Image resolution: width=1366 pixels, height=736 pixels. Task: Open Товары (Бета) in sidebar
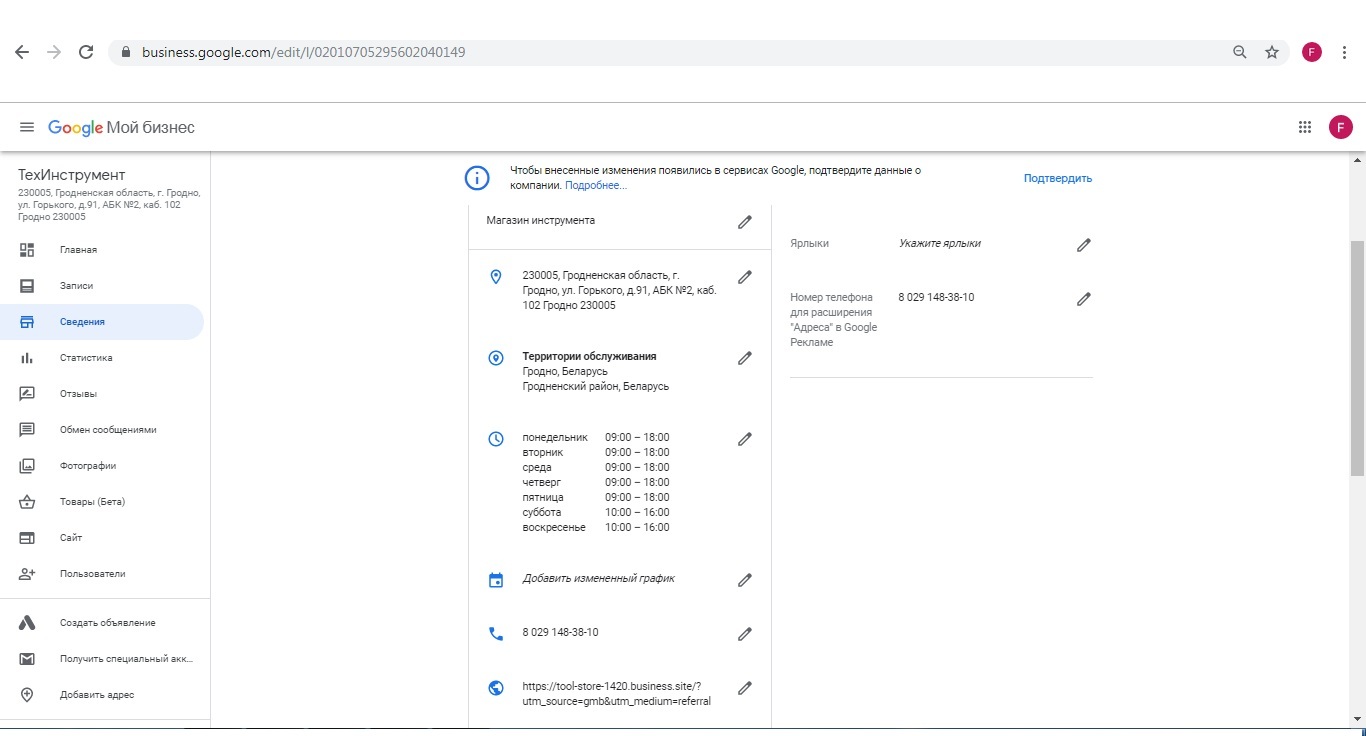click(x=102, y=502)
